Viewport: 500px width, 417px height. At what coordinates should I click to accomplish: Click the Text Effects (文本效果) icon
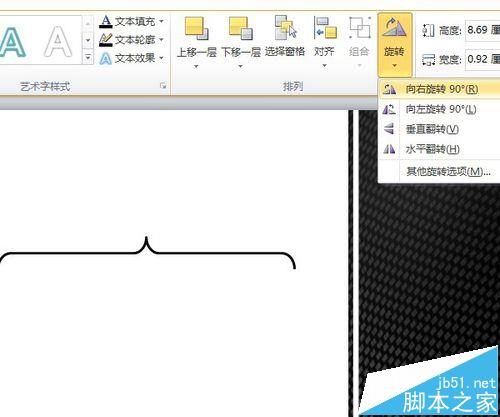[106, 59]
